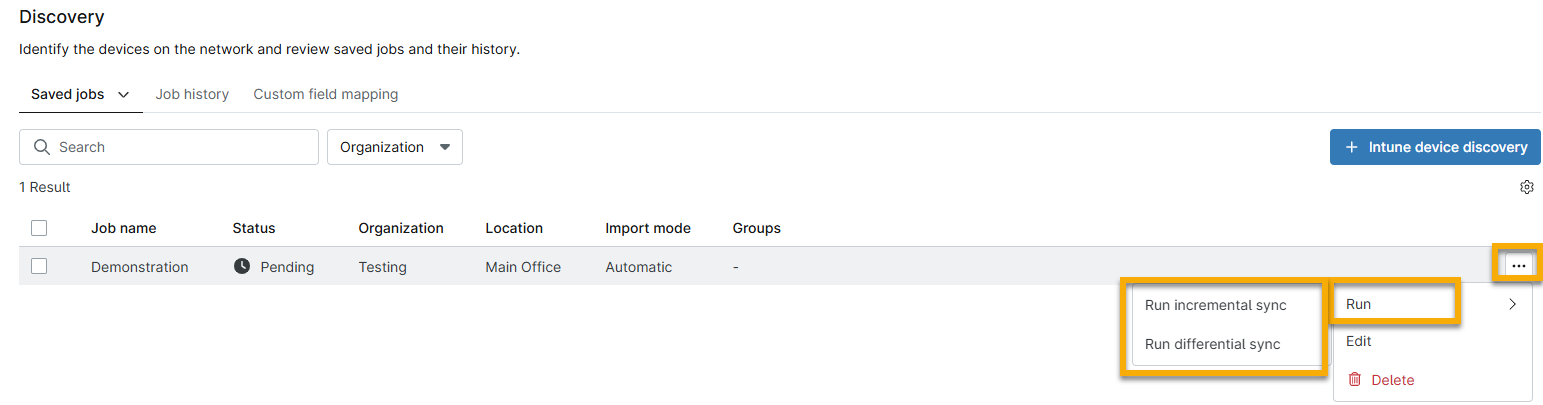The width and height of the screenshot is (1543, 405).
Task: Sort by the Job name column header
Action: (124, 228)
